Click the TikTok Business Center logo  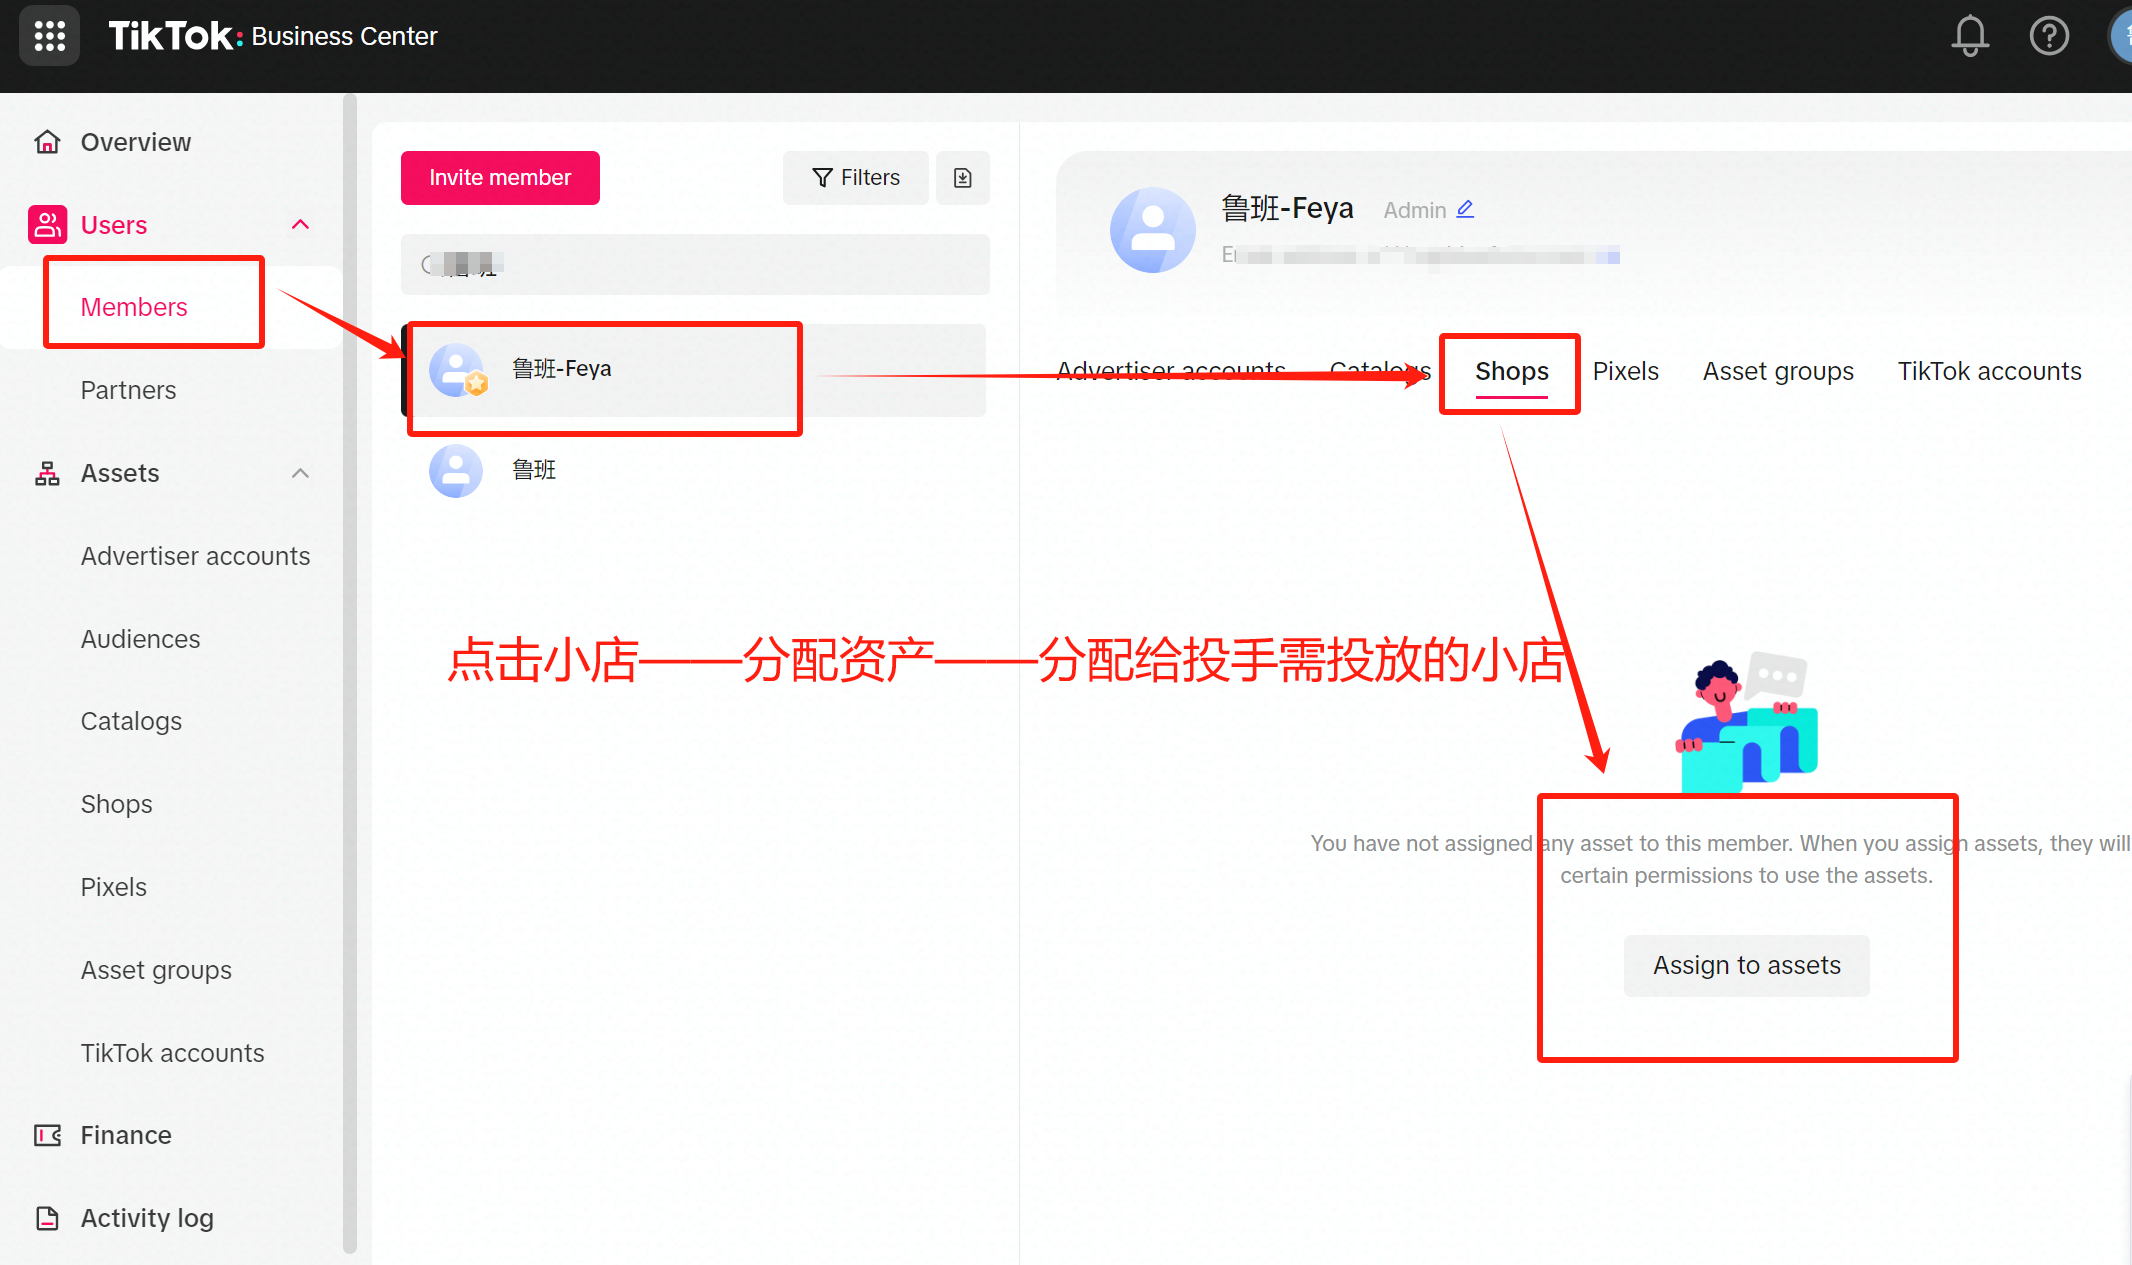pos(273,36)
